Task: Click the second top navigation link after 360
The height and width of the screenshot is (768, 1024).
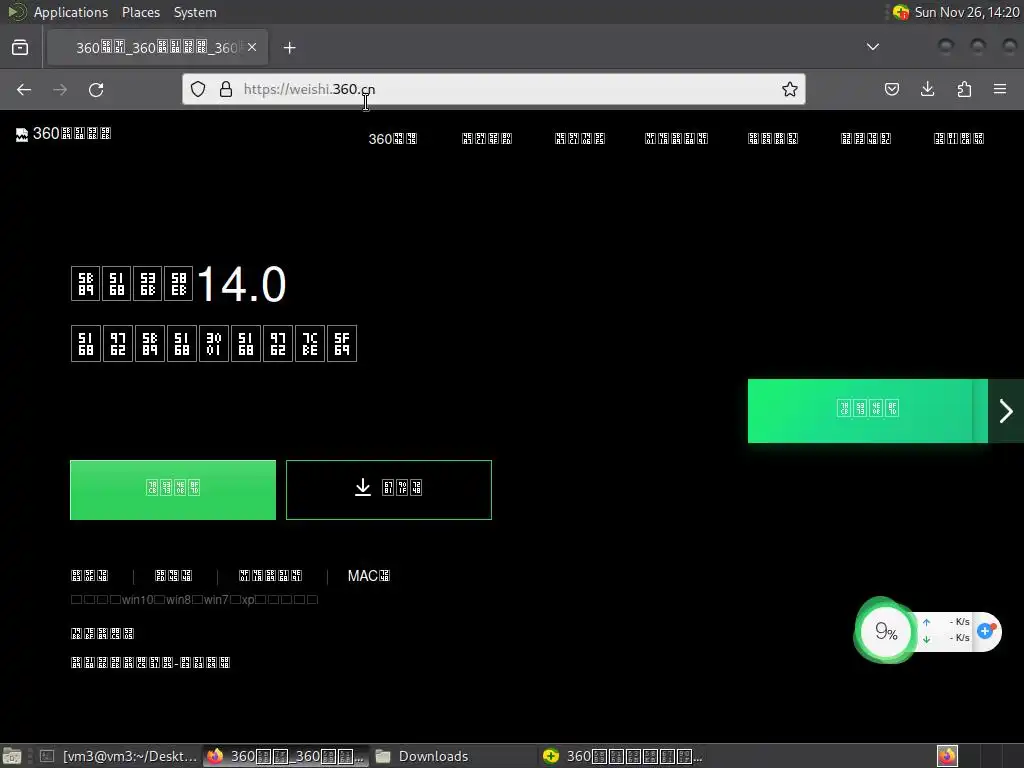Action: 579,138
